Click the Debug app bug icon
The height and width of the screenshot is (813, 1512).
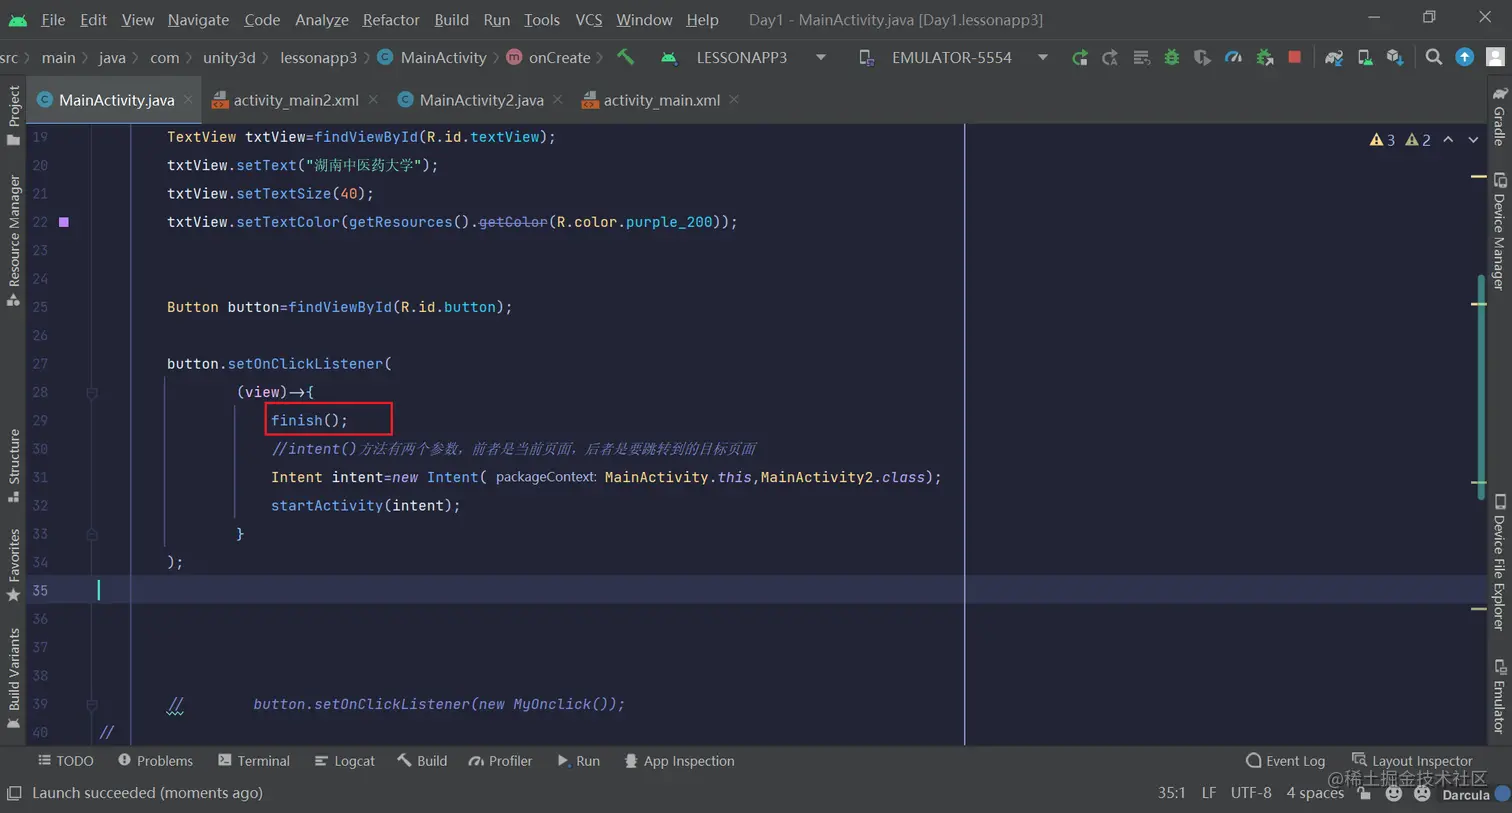pyautogui.click(x=1172, y=58)
